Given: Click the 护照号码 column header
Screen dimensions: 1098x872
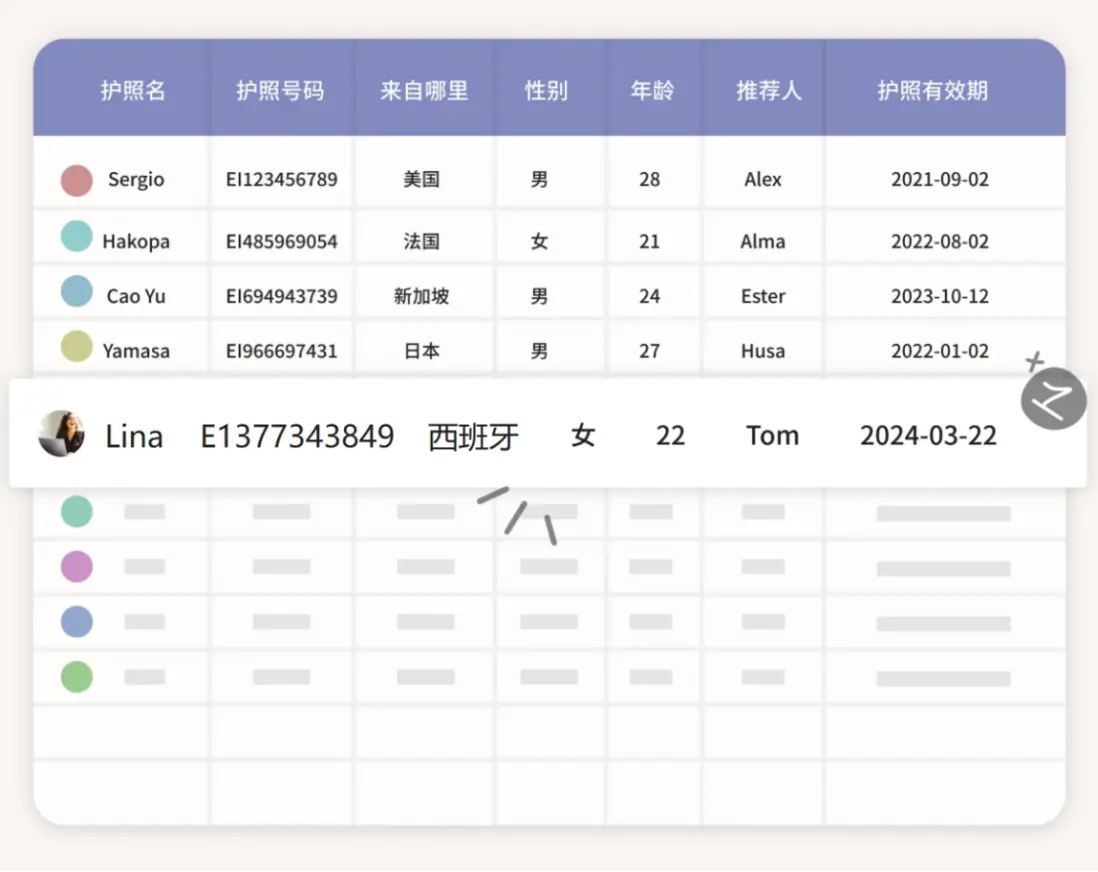Looking at the screenshot, I should (280, 90).
